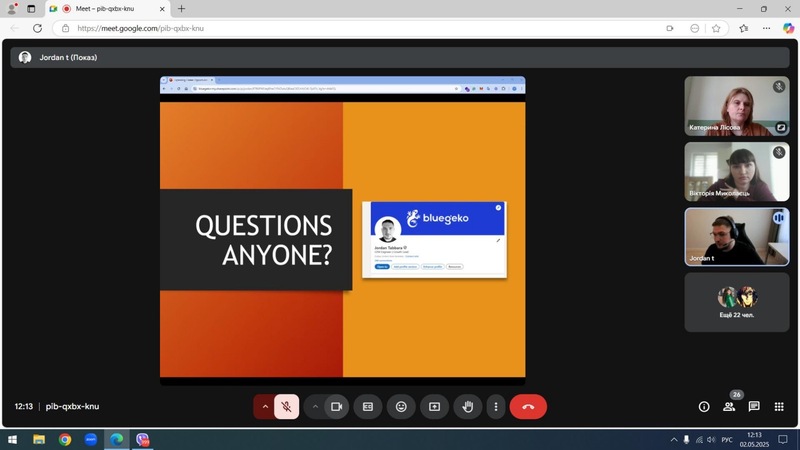Open a new browser tab
The image size is (800, 450).
coord(181,9)
